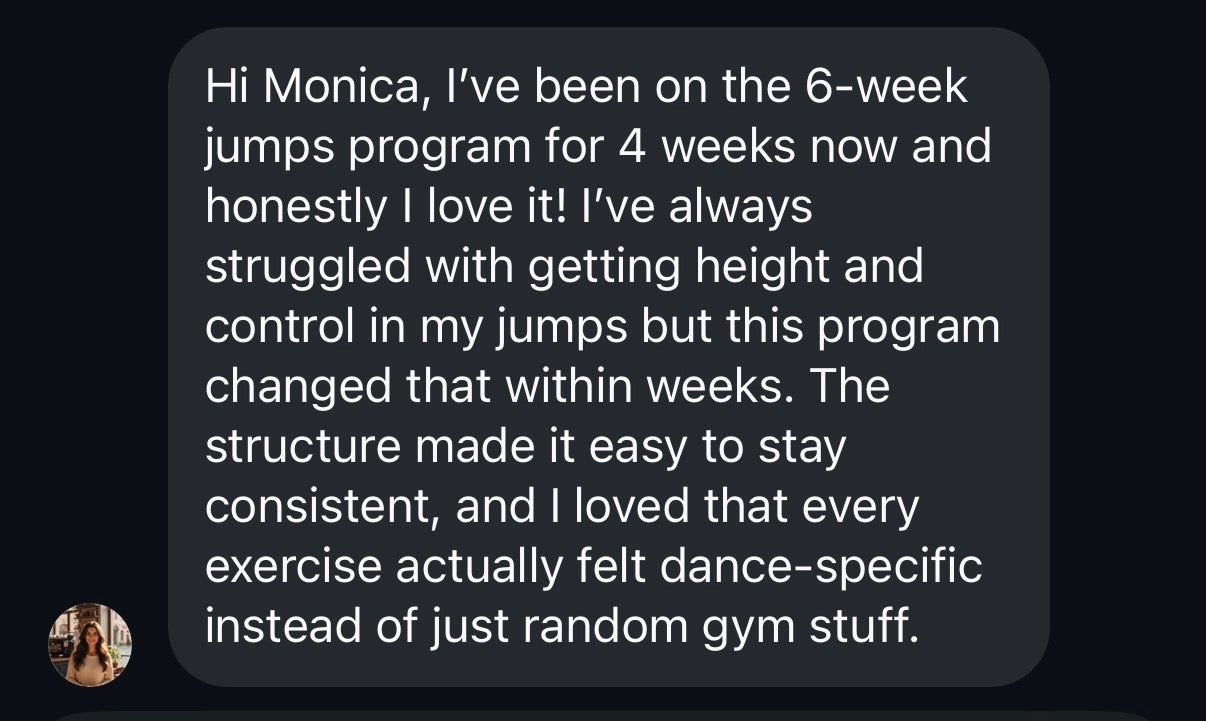The height and width of the screenshot is (721, 1206).
Task: Click the word "consistent" in the message
Action: tap(324, 507)
